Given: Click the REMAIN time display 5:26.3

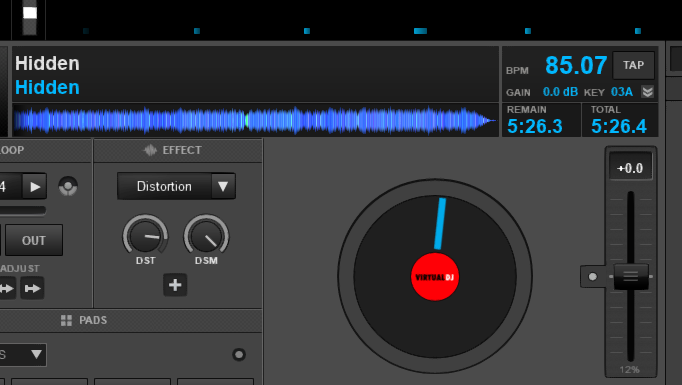Looking at the screenshot, I should pos(535,127).
